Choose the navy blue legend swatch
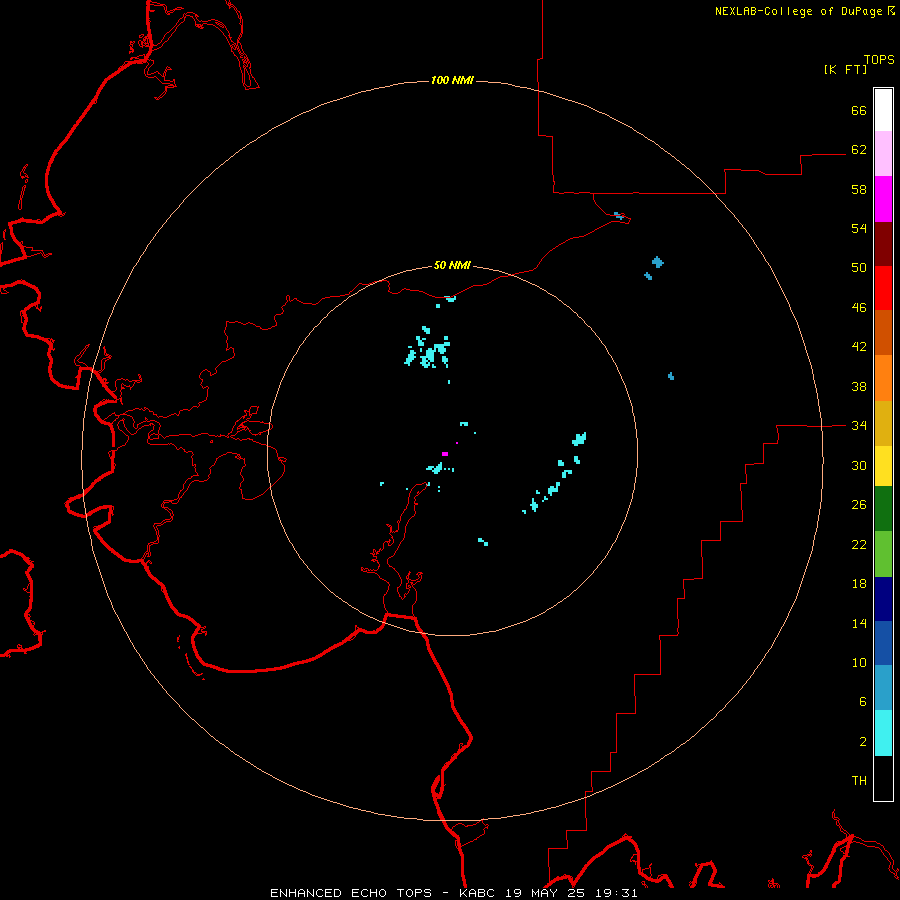Viewport: 900px width, 900px height. click(x=883, y=599)
